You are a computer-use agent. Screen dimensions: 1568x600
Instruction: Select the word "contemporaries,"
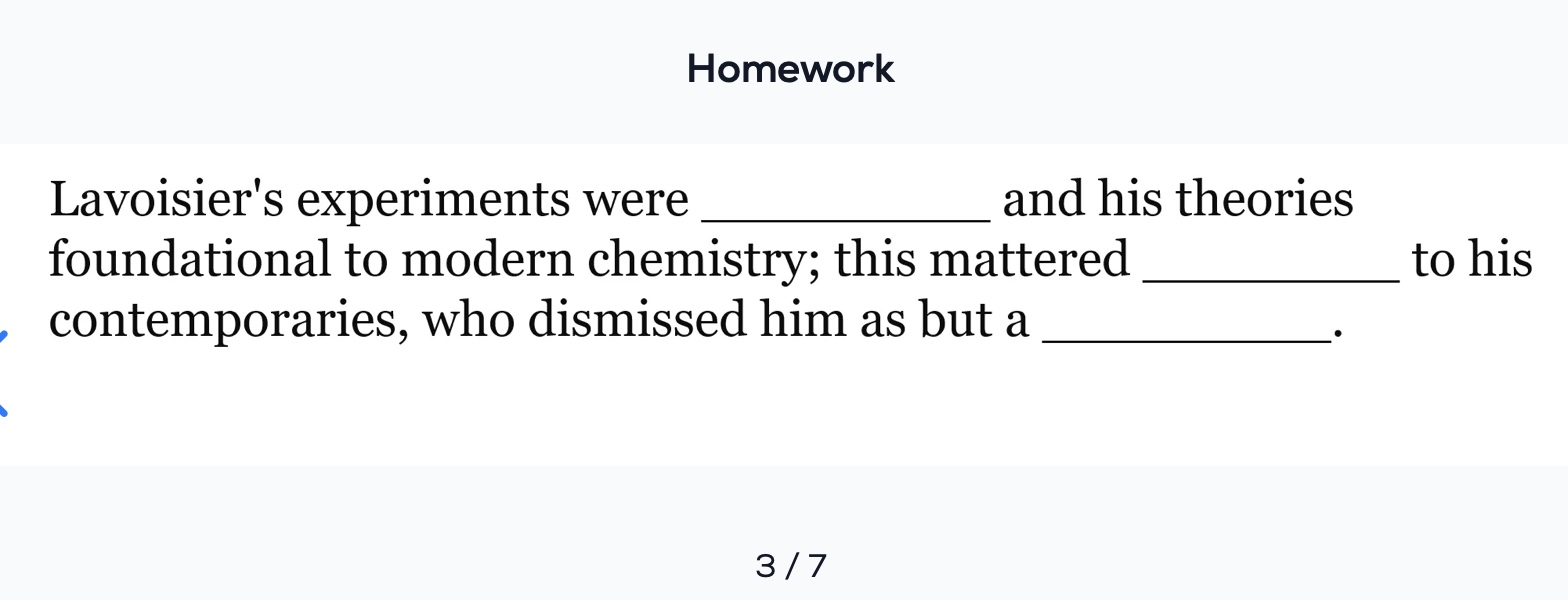point(229,323)
